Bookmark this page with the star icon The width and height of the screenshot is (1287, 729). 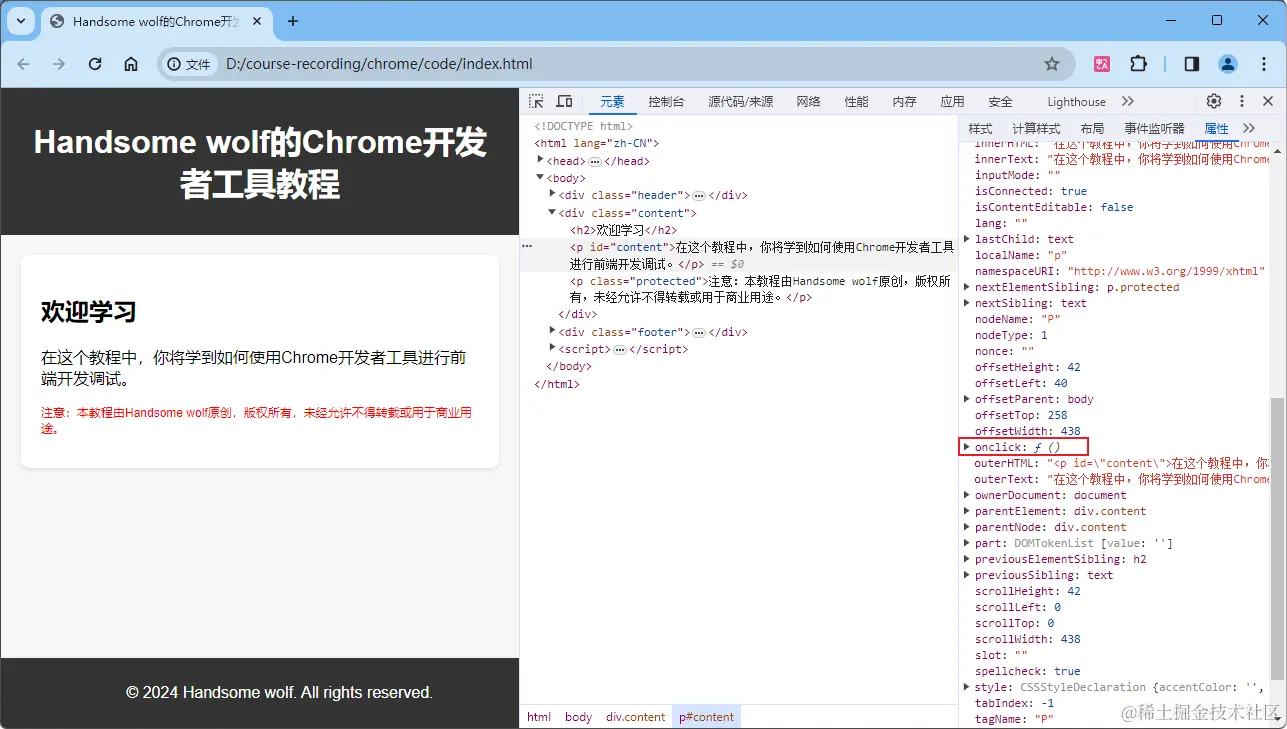click(1052, 64)
